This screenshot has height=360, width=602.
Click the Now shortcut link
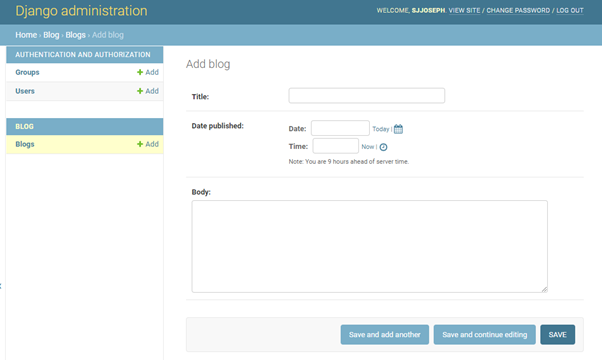click(368, 147)
